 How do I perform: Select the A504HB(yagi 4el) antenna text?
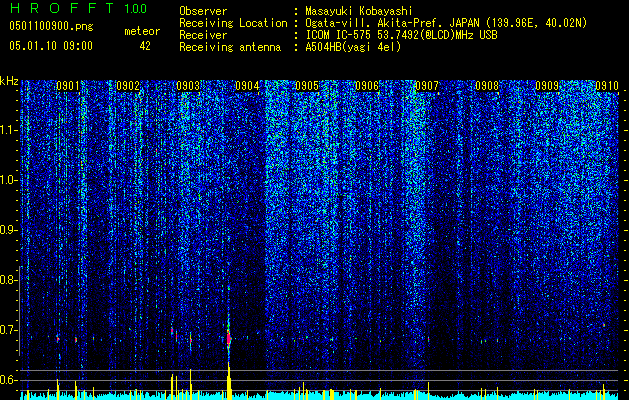353,47
